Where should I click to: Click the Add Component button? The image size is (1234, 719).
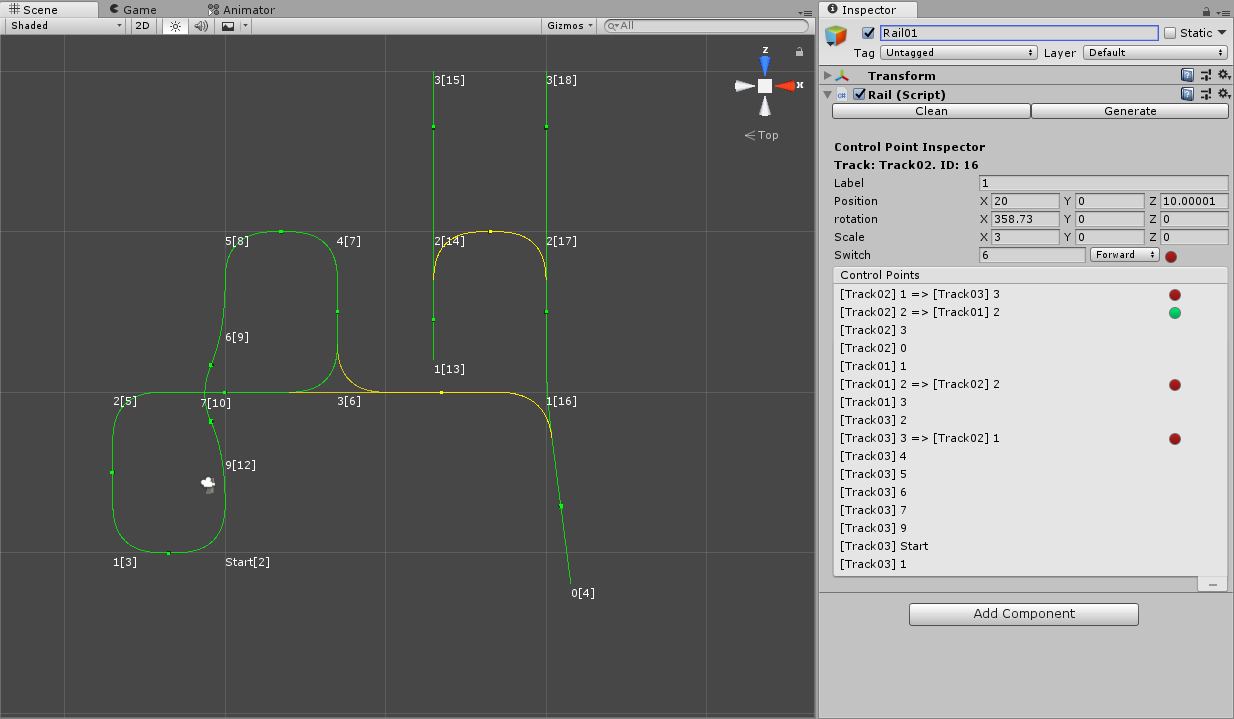(x=1024, y=614)
